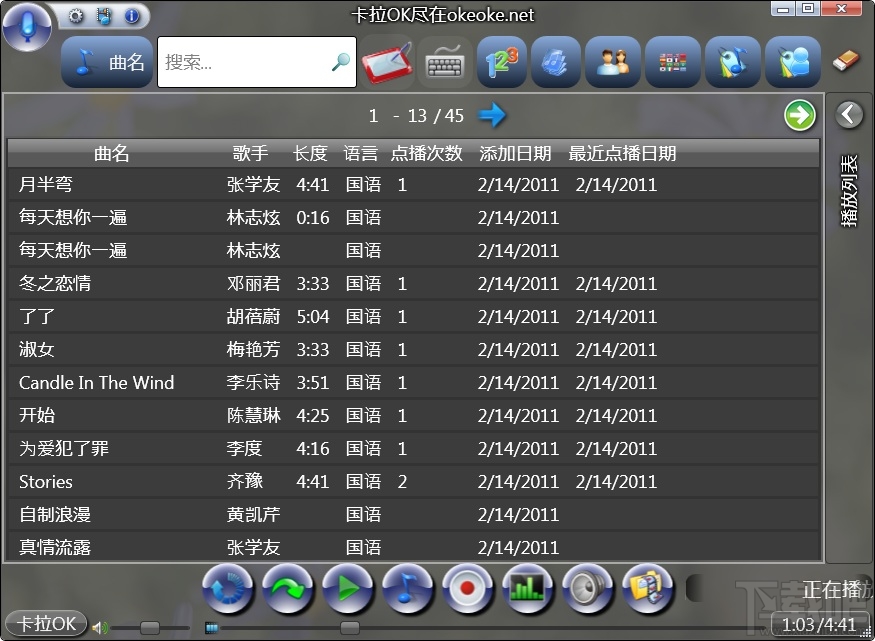The width and height of the screenshot is (875, 641).
Task: Expand the 播放列表 playlist panel chevron
Action: click(849, 114)
